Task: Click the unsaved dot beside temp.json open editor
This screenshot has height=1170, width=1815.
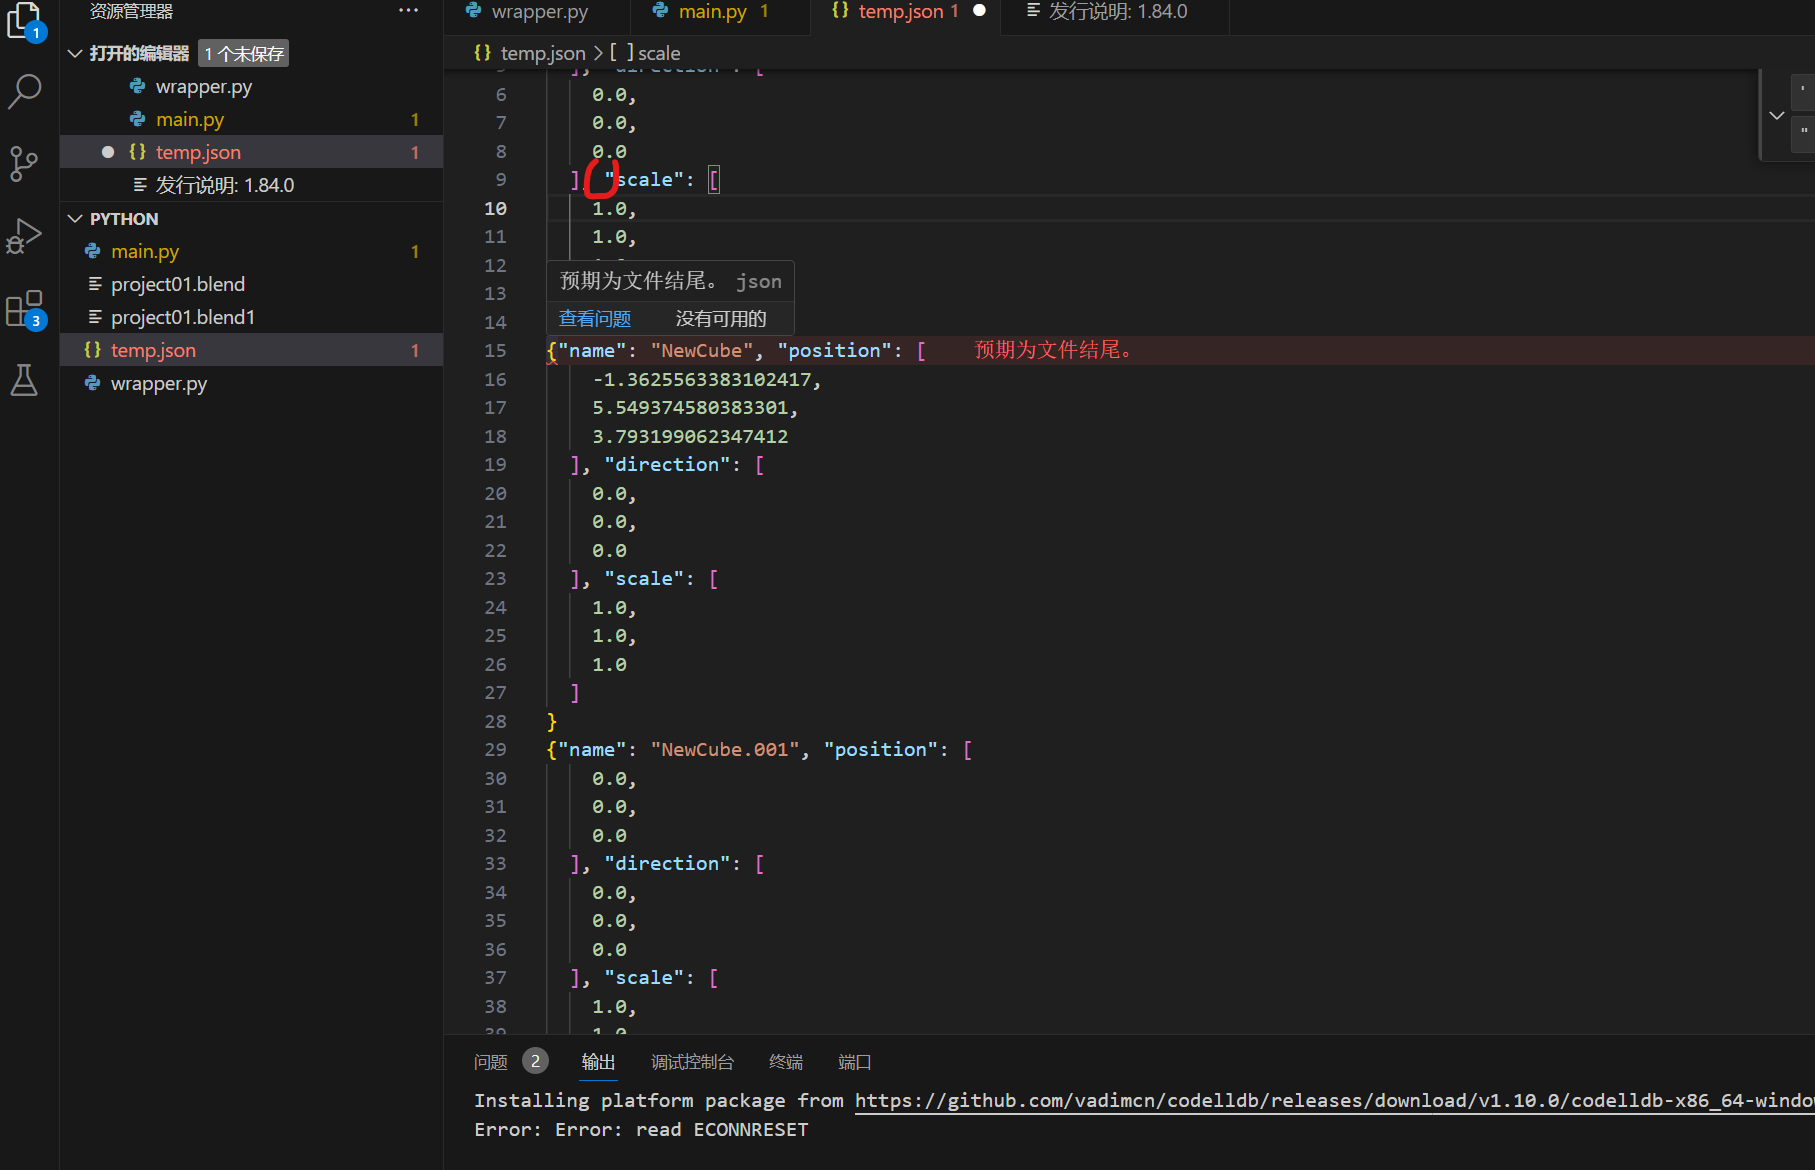Action: point(108,152)
